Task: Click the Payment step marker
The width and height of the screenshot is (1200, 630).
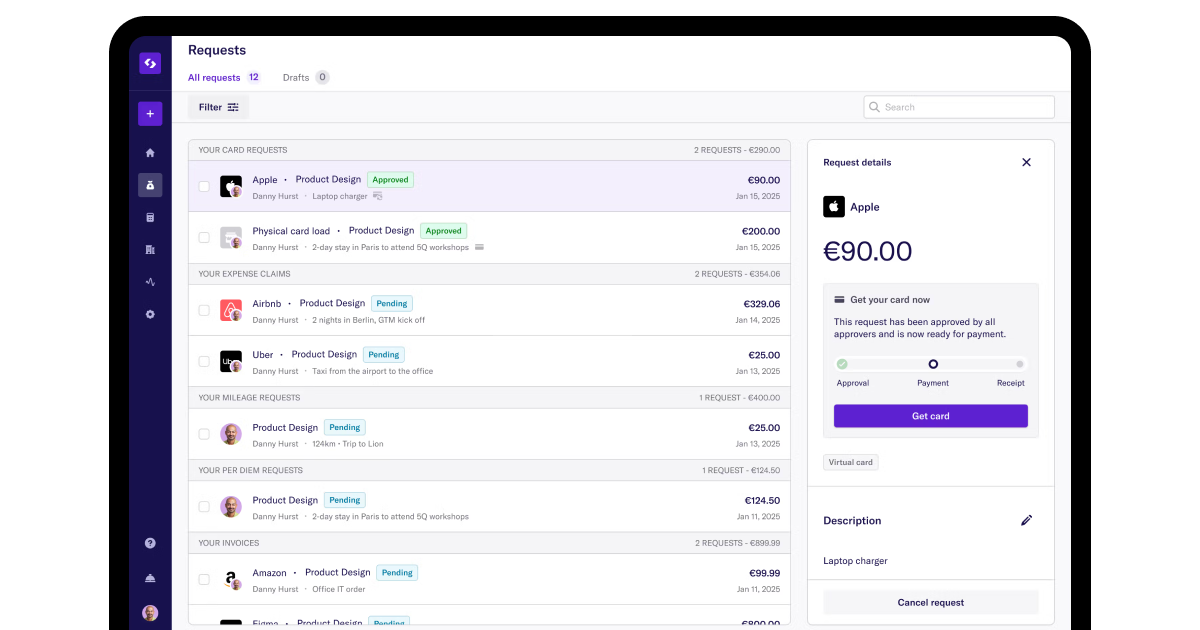Action: 933,364
